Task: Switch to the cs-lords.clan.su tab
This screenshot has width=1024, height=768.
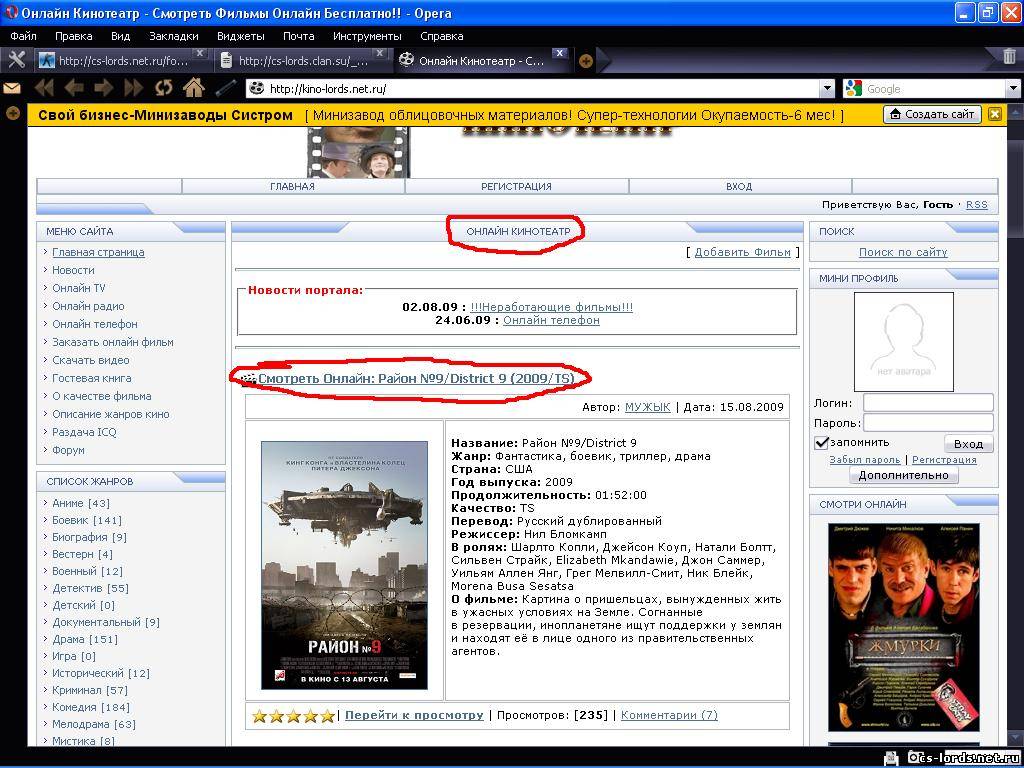Action: (x=303, y=61)
